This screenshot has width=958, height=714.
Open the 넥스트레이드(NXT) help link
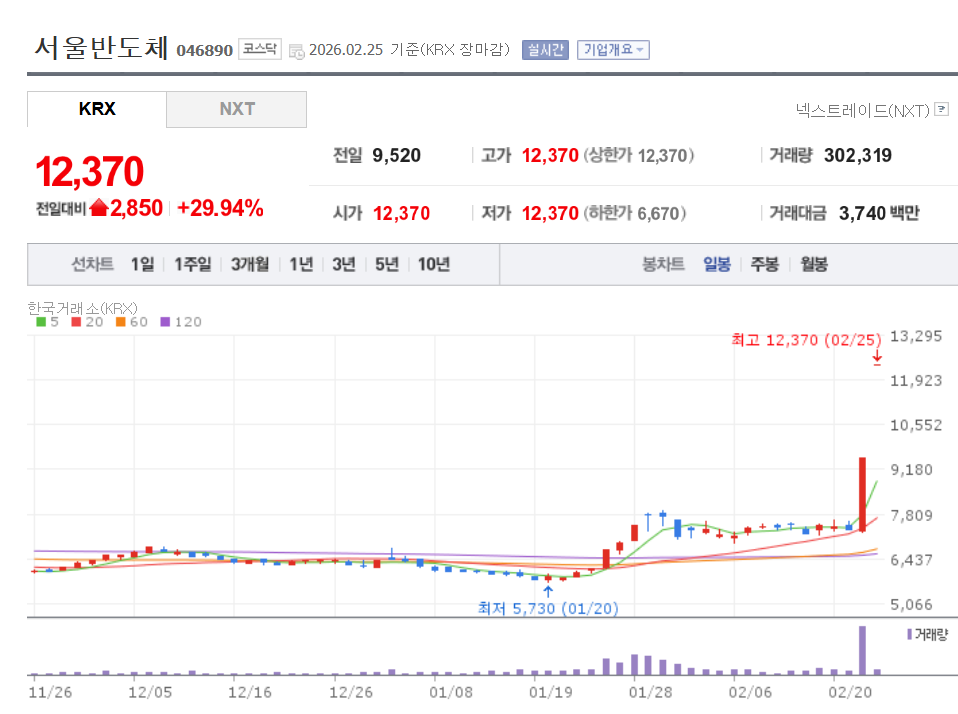point(862,111)
